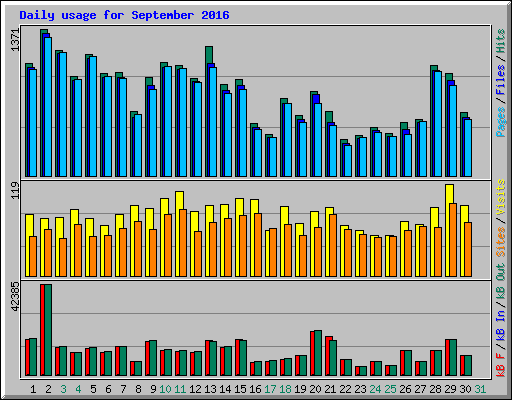Click day 13 on the x-axis
512x400 pixels.
pyautogui.click(x=210, y=389)
